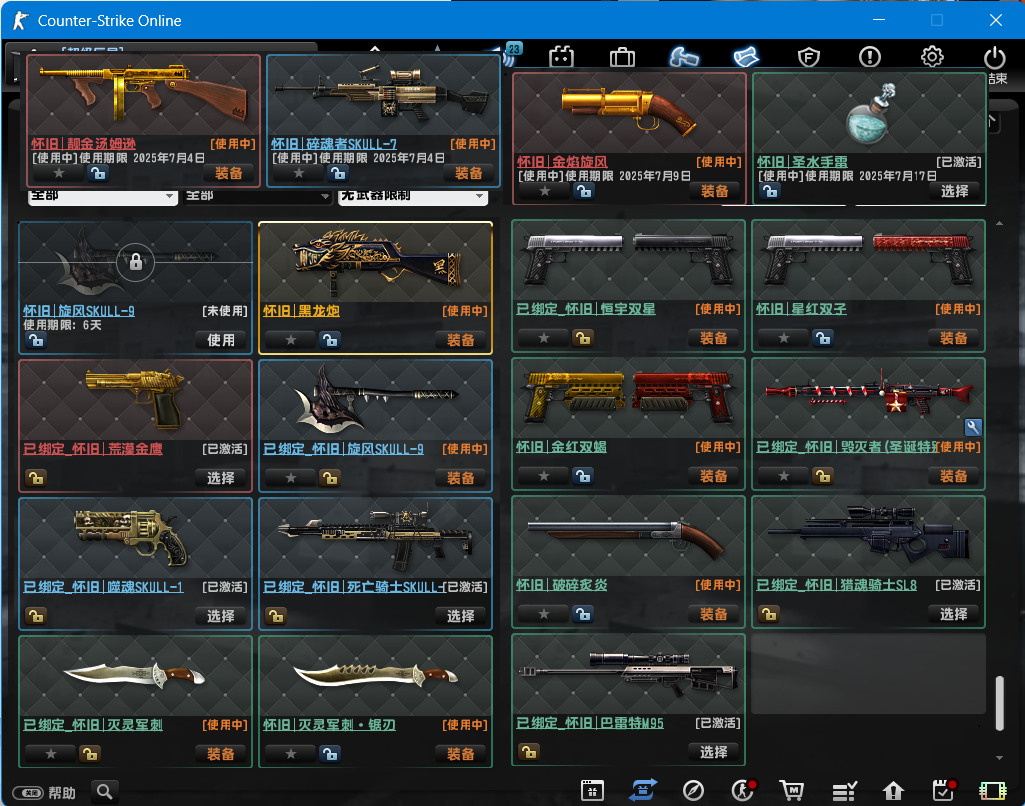Select the 噬魂SKULL-1 revolver image
1025x806 pixels.
[131, 537]
